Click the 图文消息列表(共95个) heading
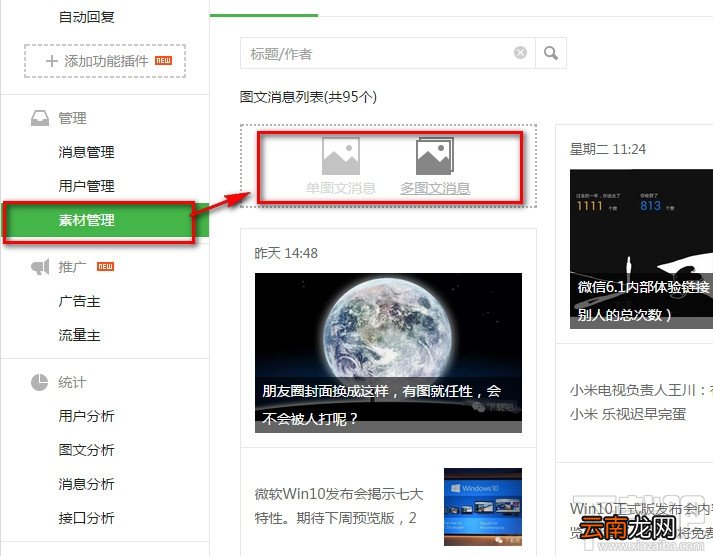Image resolution: width=713 pixels, height=556 pixels. pos(308,97)
